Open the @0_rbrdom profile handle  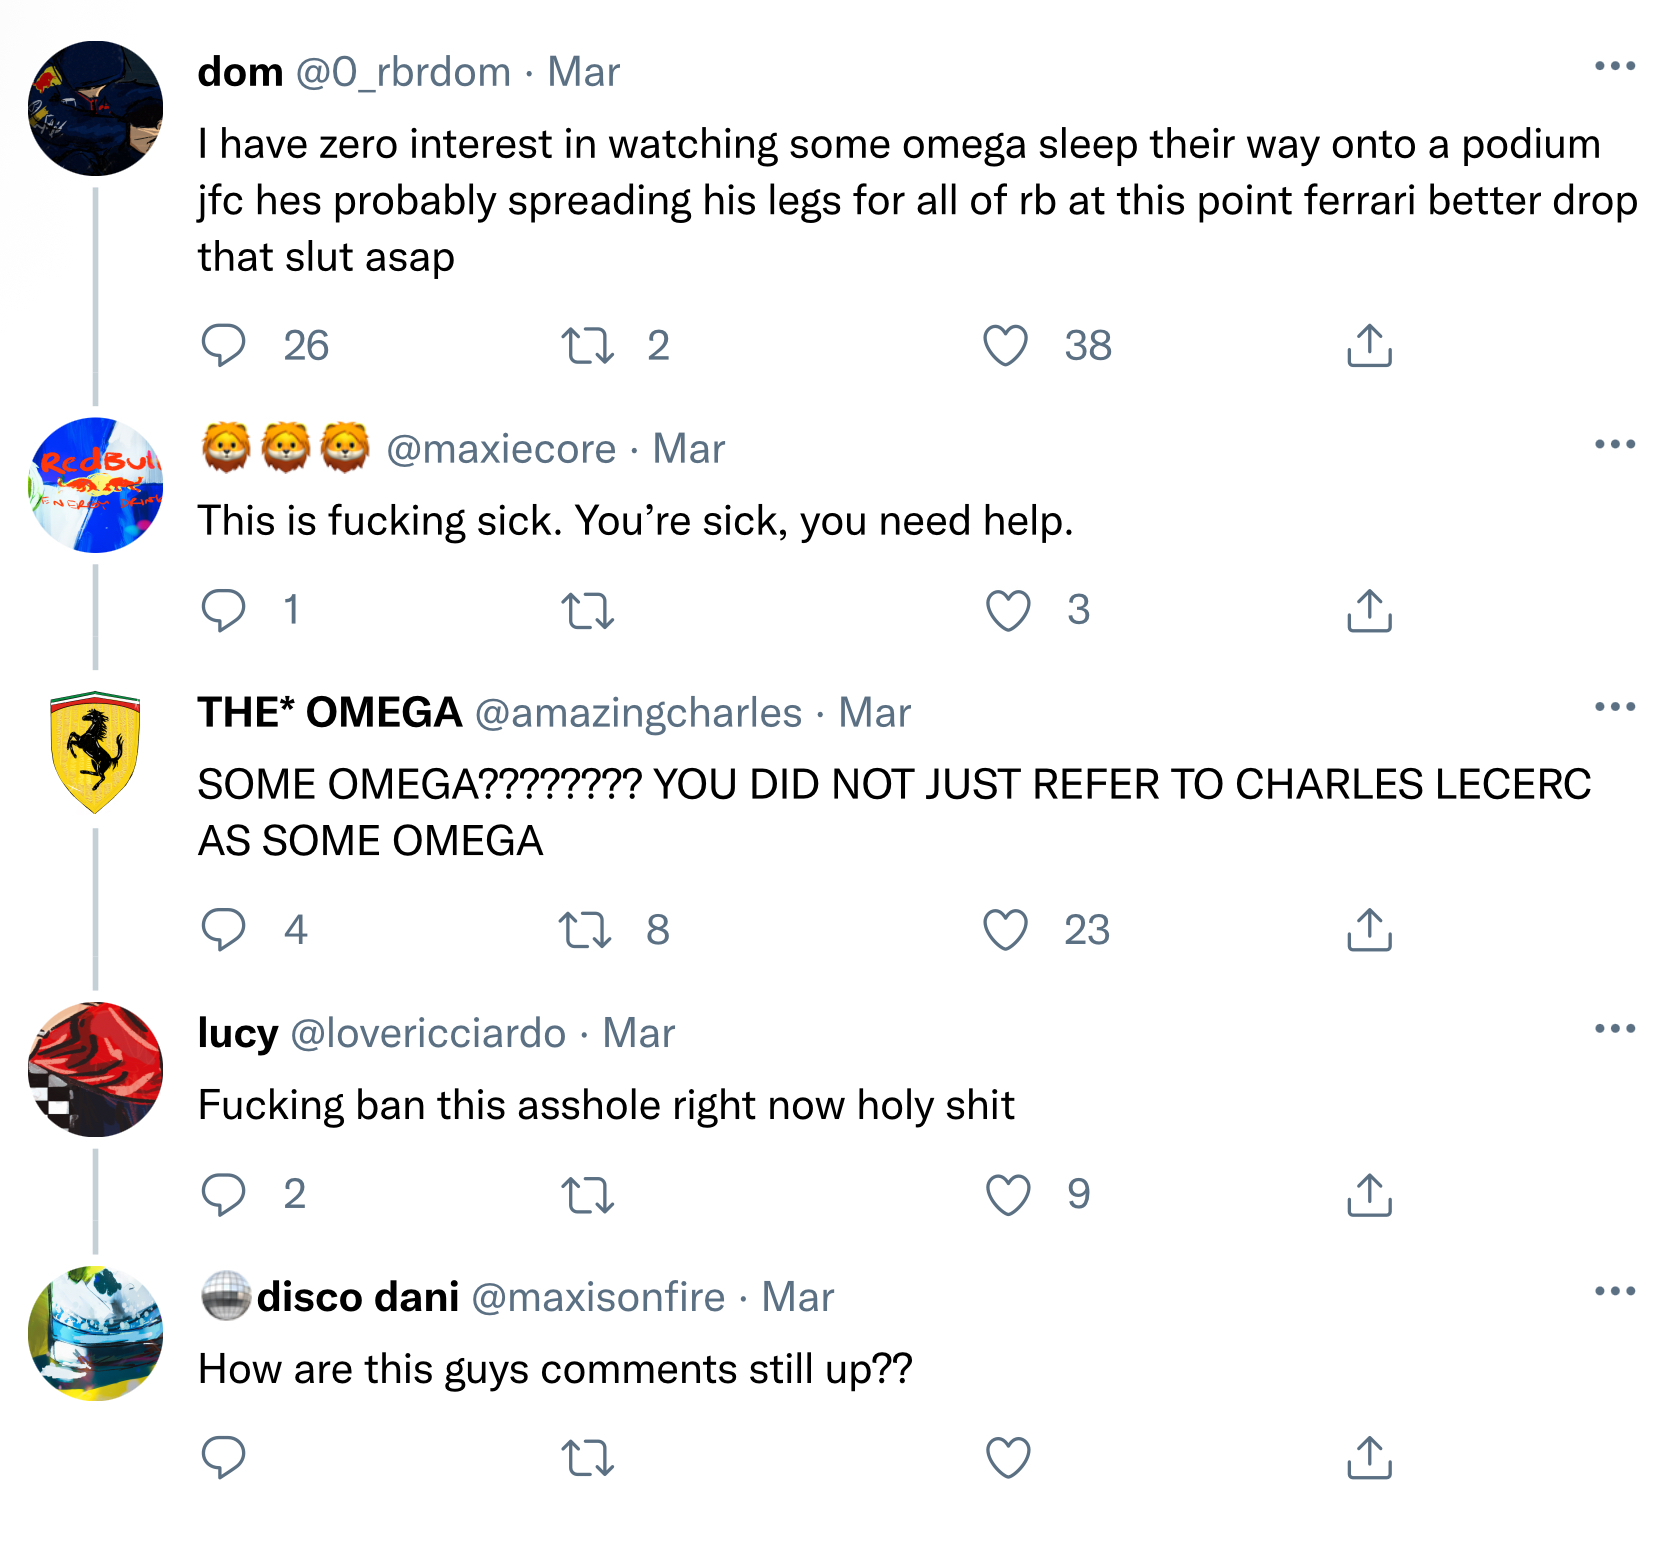pos(403,72)
